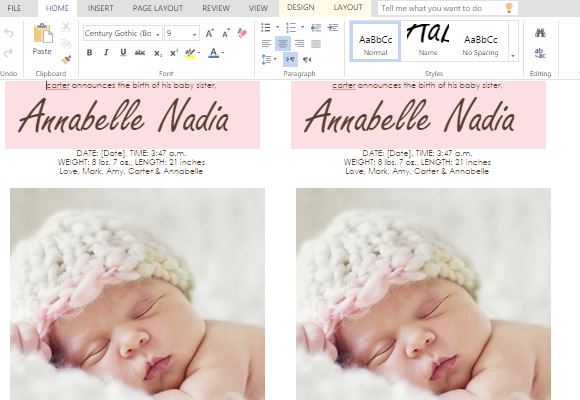
Task: Click the Decrease Indent icon
Action: tap(316, 28)
